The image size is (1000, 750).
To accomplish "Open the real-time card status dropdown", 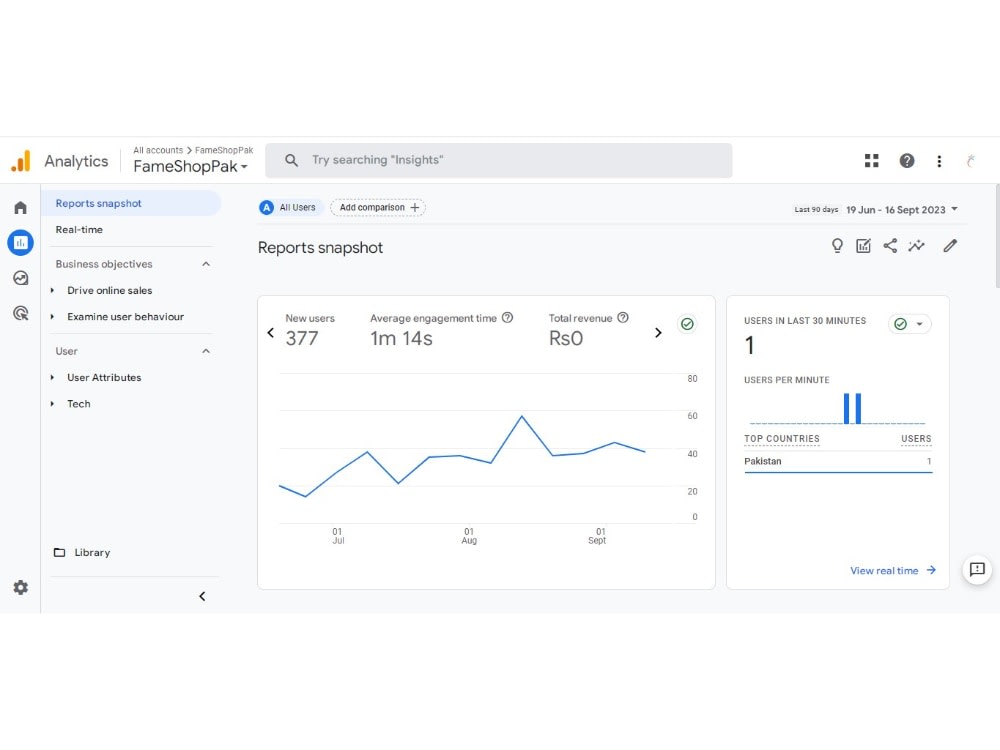I will click(x=909, y=324).
